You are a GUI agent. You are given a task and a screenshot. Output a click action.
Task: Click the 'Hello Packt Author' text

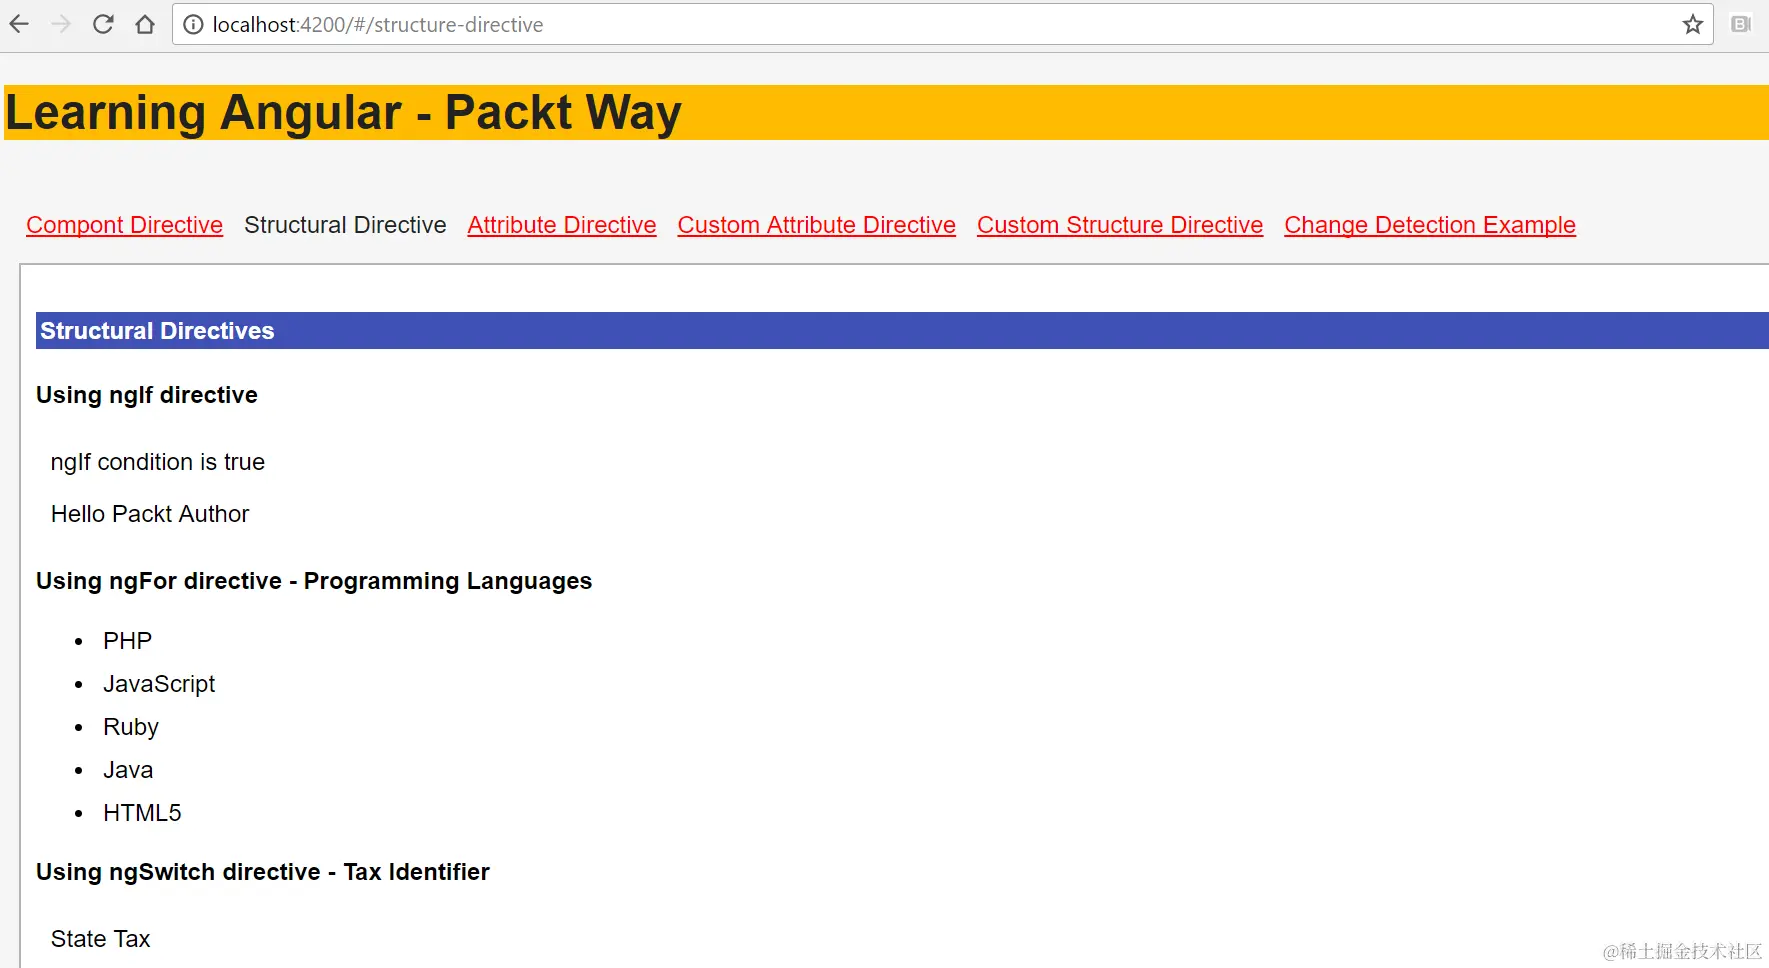coord(150,514)
